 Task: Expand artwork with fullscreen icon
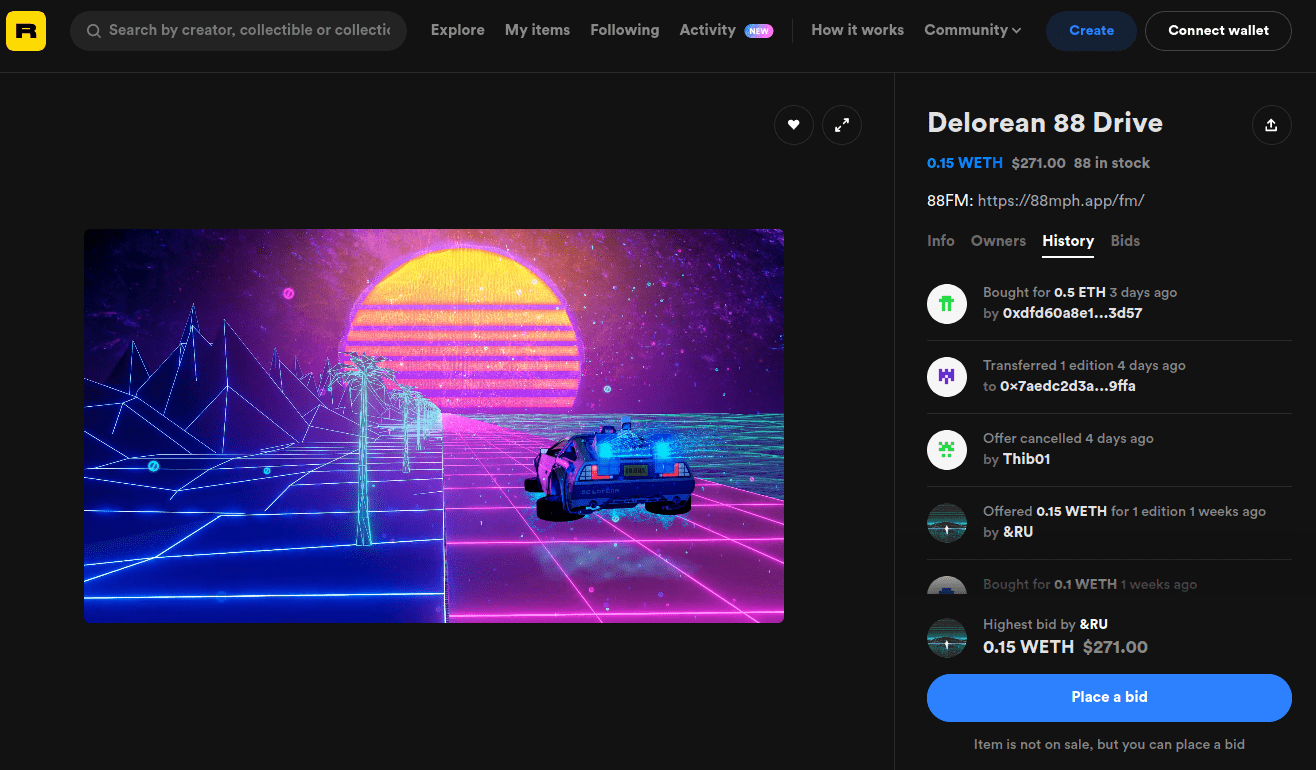click(x=842, y=125)
